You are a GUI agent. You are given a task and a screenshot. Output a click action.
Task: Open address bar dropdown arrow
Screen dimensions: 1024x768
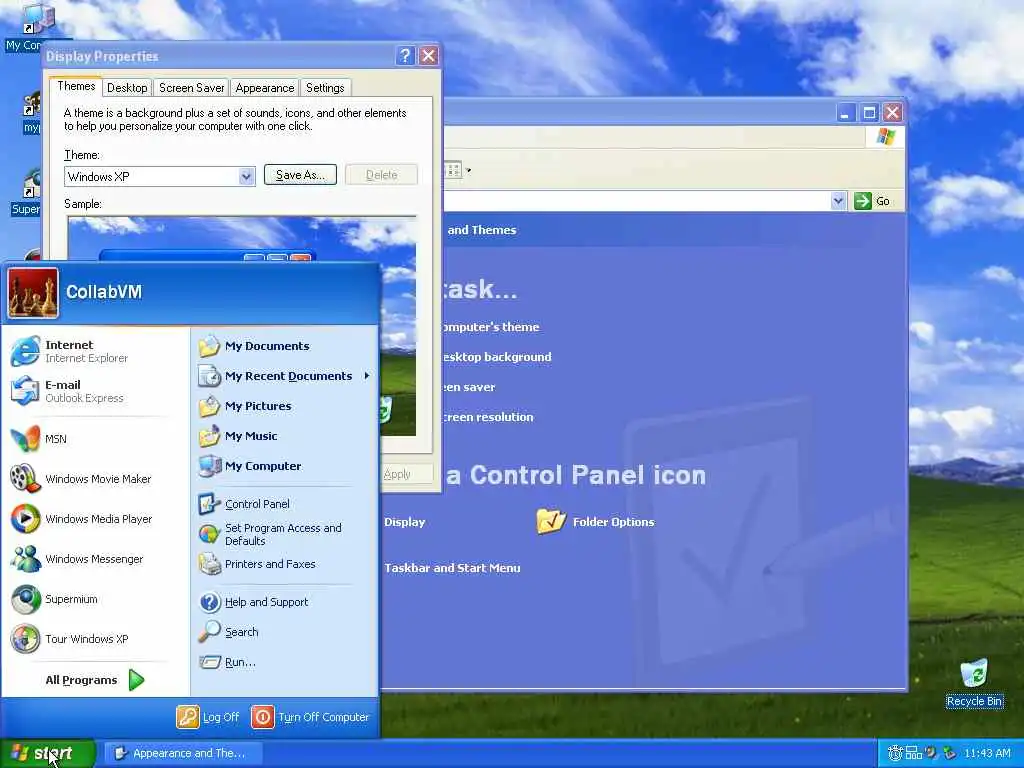point(839,201)
